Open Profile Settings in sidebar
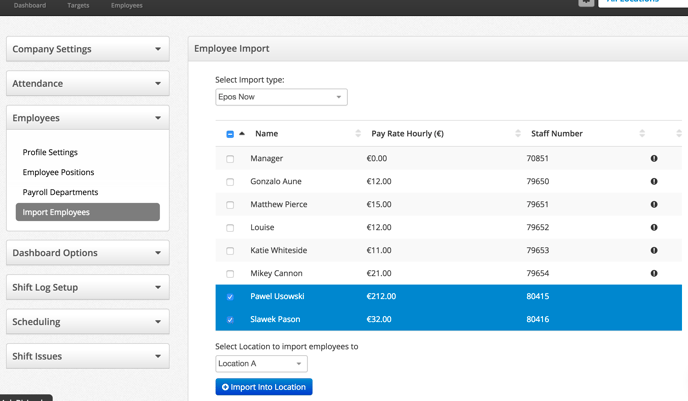This screenshot has width=688, height=401. 50,152
